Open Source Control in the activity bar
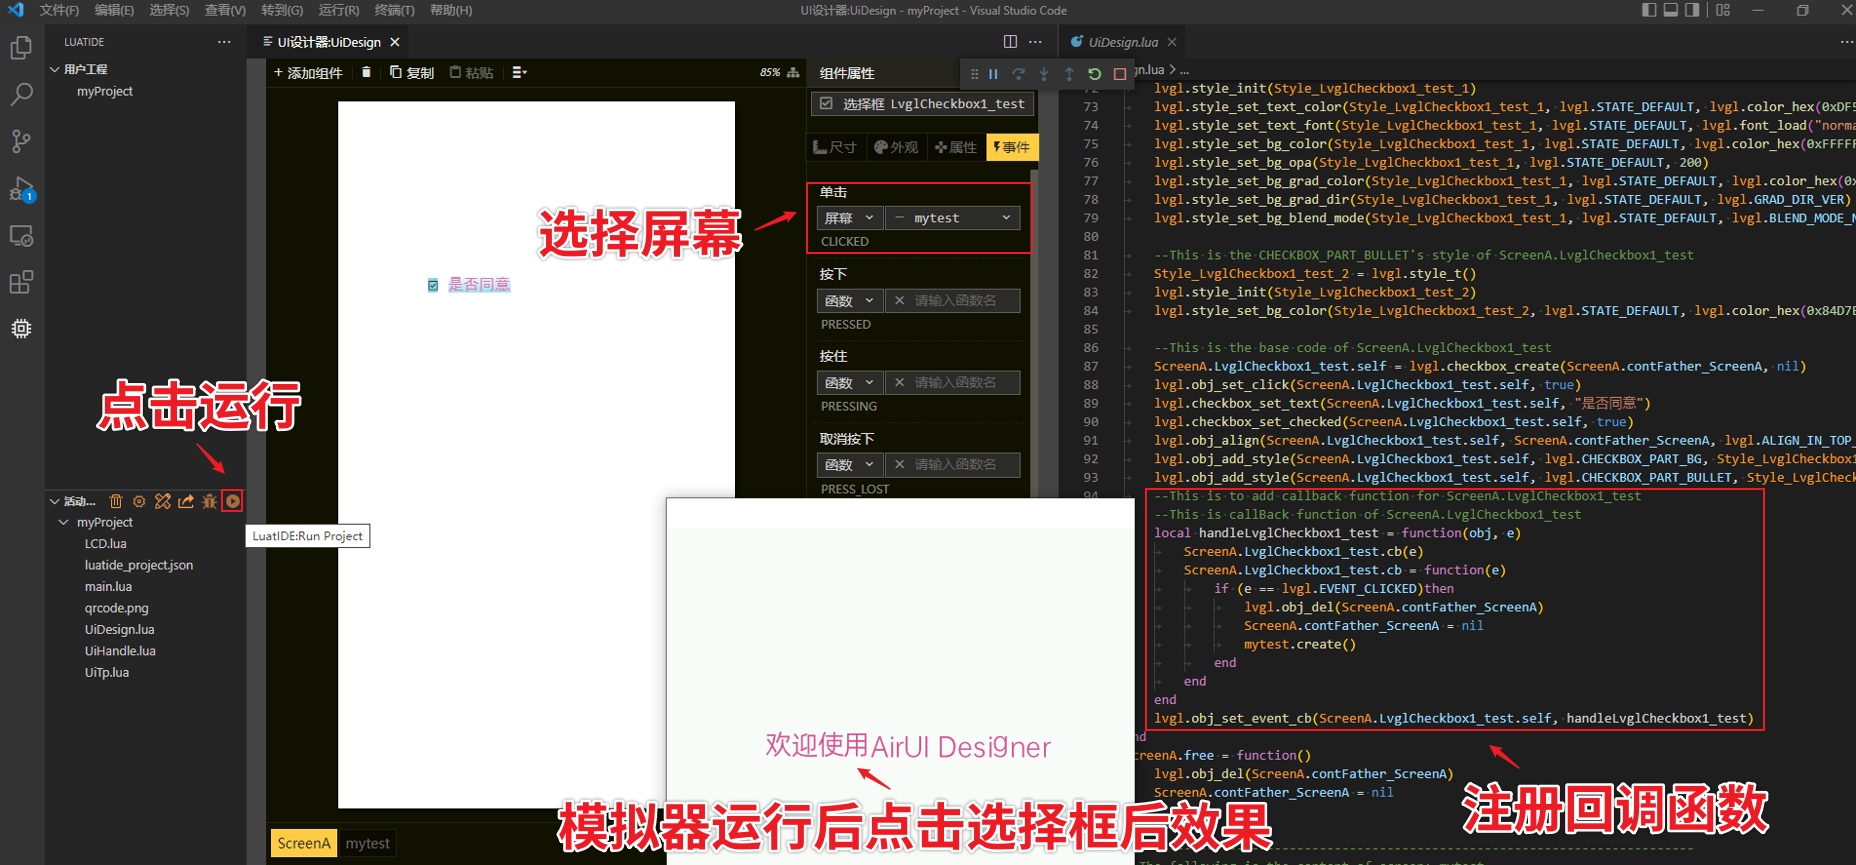 (21, 142)
